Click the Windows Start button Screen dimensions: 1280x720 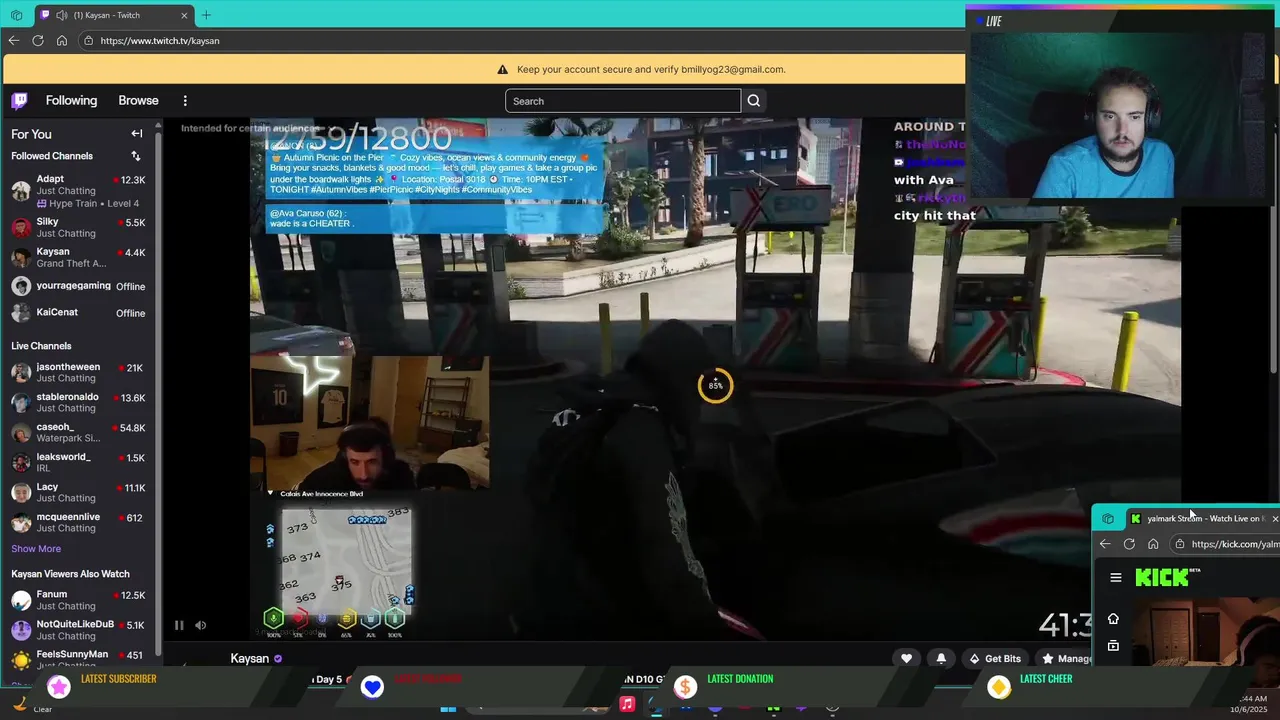pos(448,708)
